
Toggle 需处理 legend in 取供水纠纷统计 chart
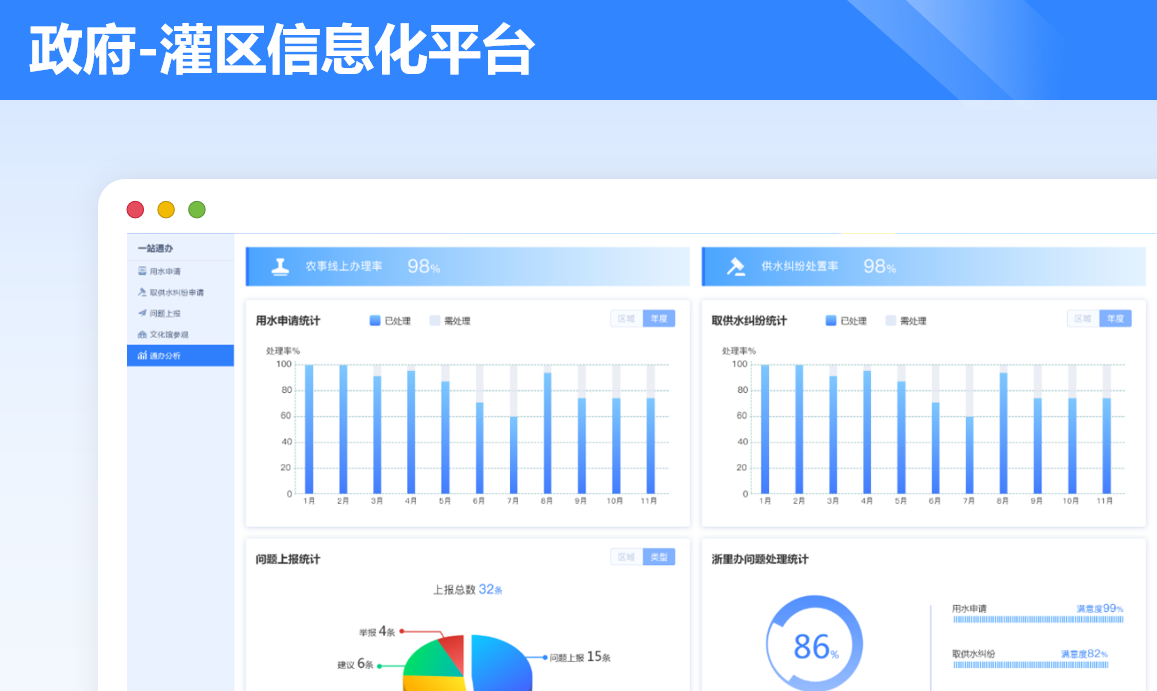point(906,320)
